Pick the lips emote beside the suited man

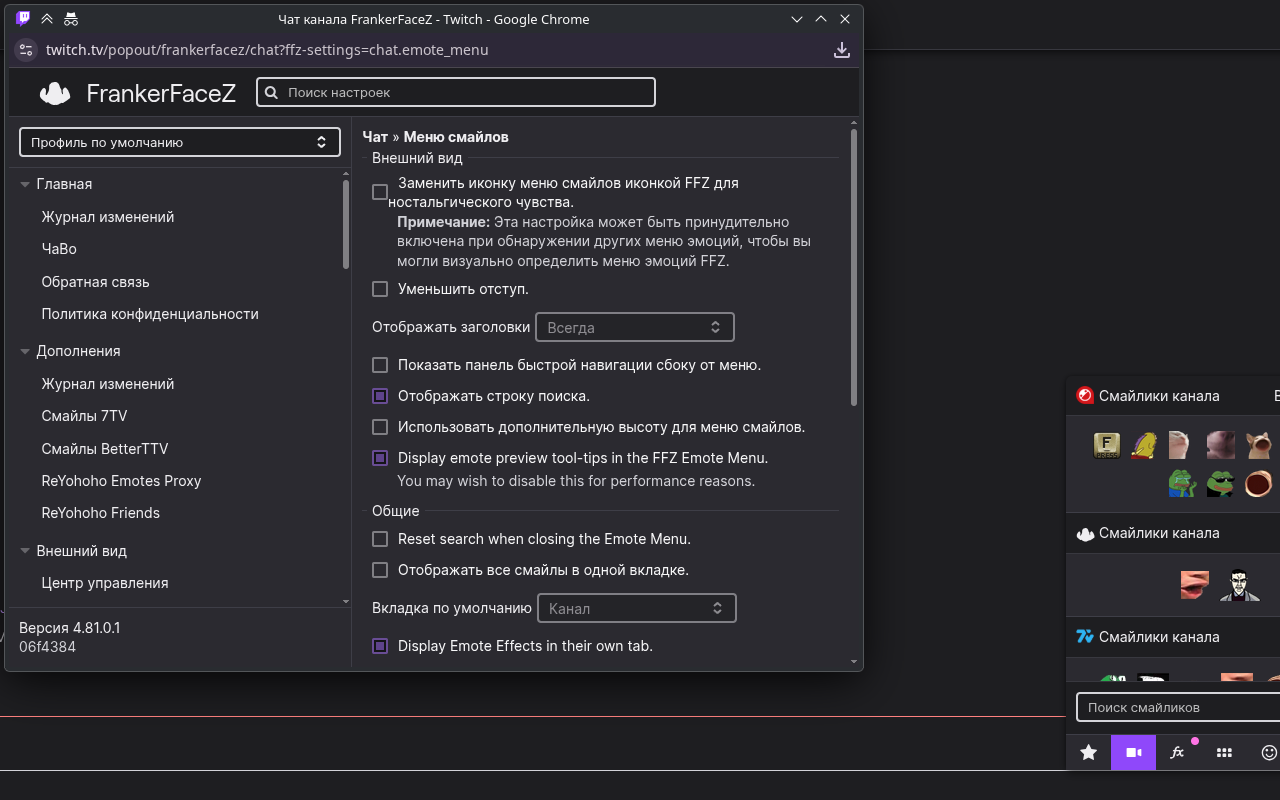pyautogui.click(x=1194, y=585)
